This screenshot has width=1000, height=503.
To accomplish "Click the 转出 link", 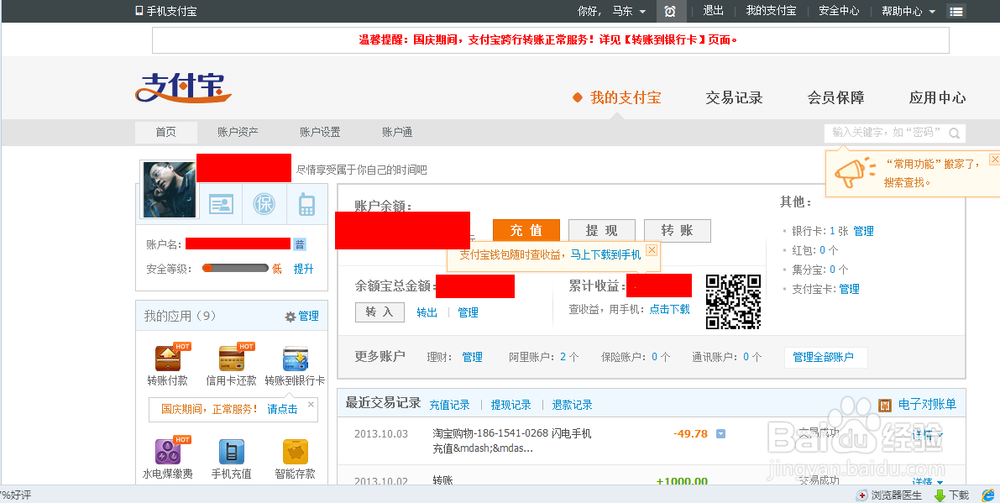I will tap(427, 312).
